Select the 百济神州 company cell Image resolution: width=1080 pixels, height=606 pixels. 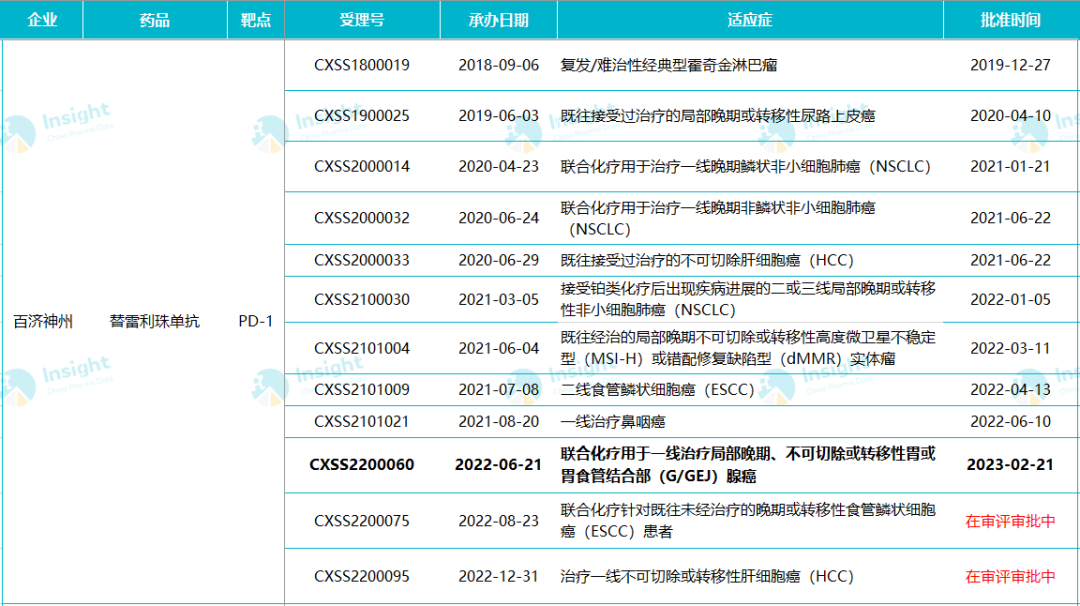point(43,322)
